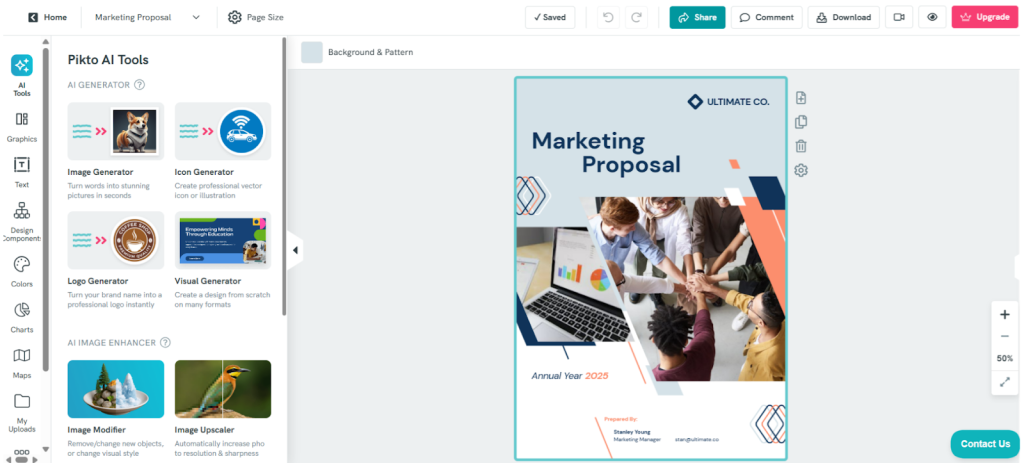Click the Download button
The height and width of the screenshot is (463, 1024).
843,18
